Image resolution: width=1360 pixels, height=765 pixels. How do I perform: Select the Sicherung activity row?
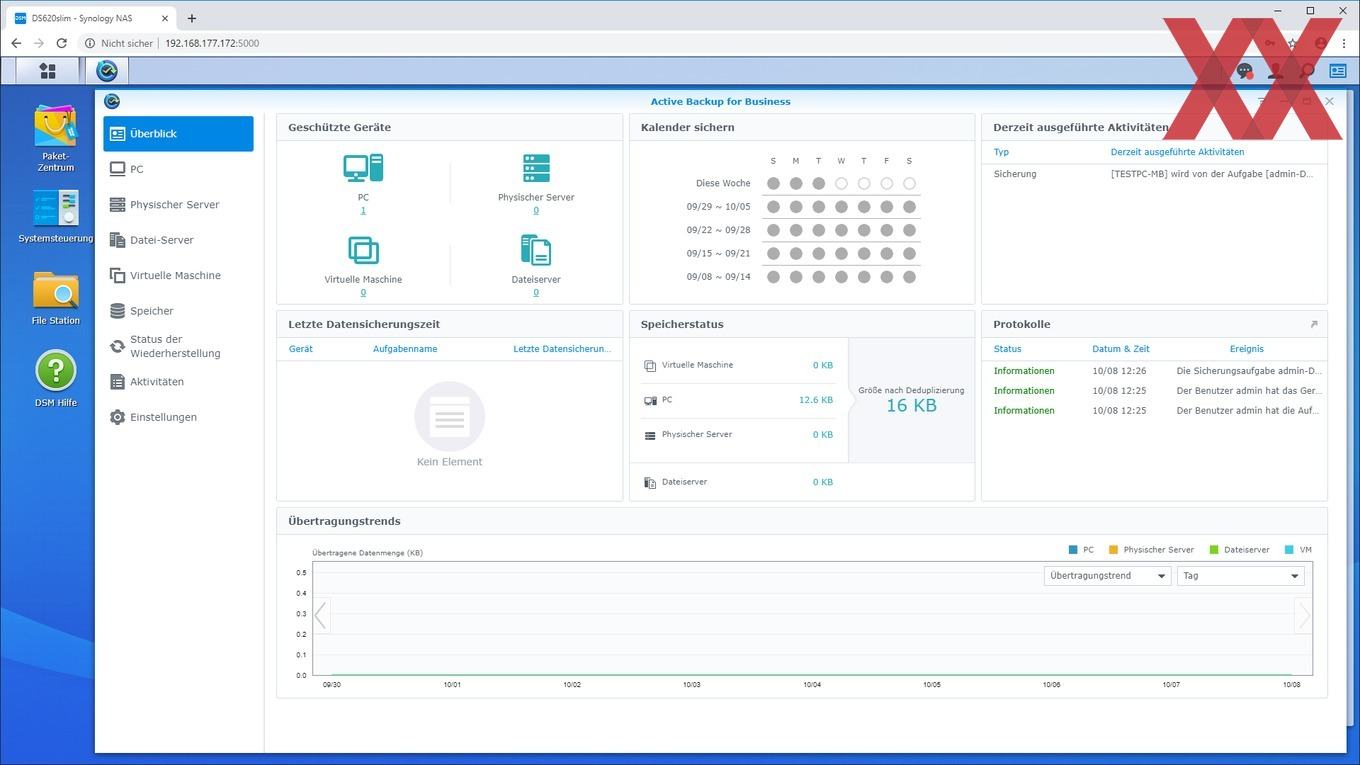click(x=1154, y=174)
